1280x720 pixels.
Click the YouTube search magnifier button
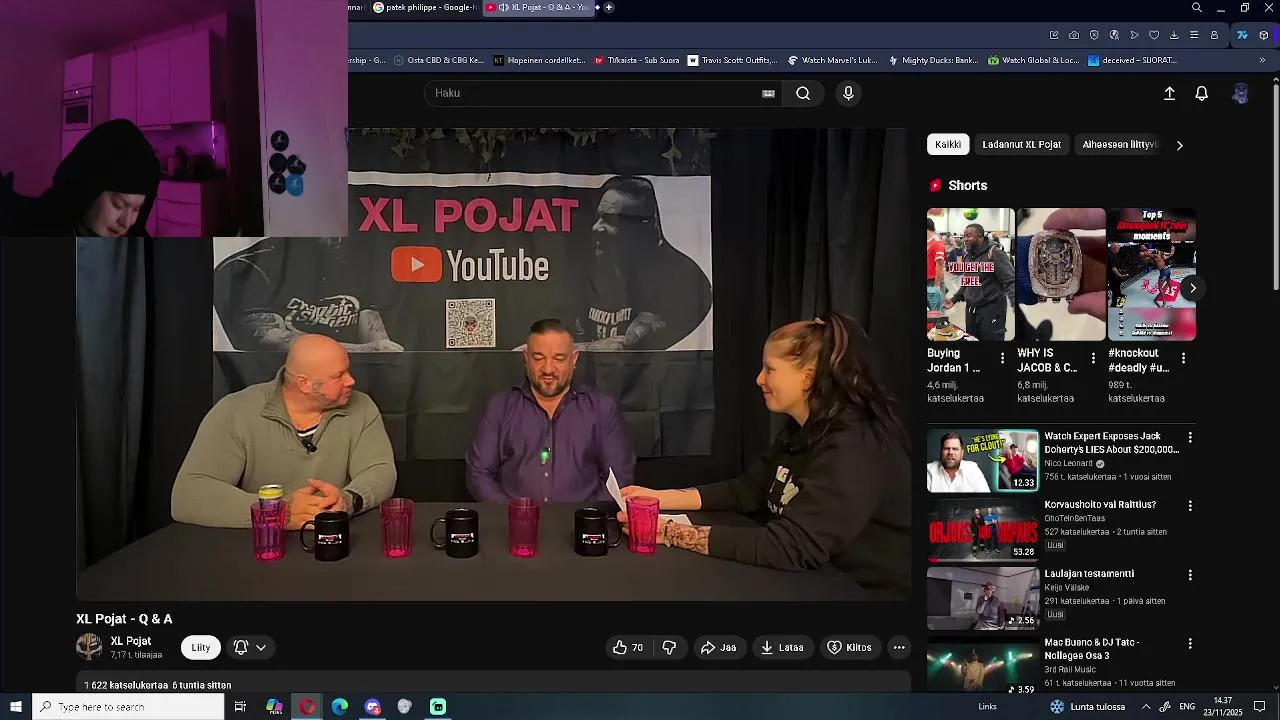803,93
